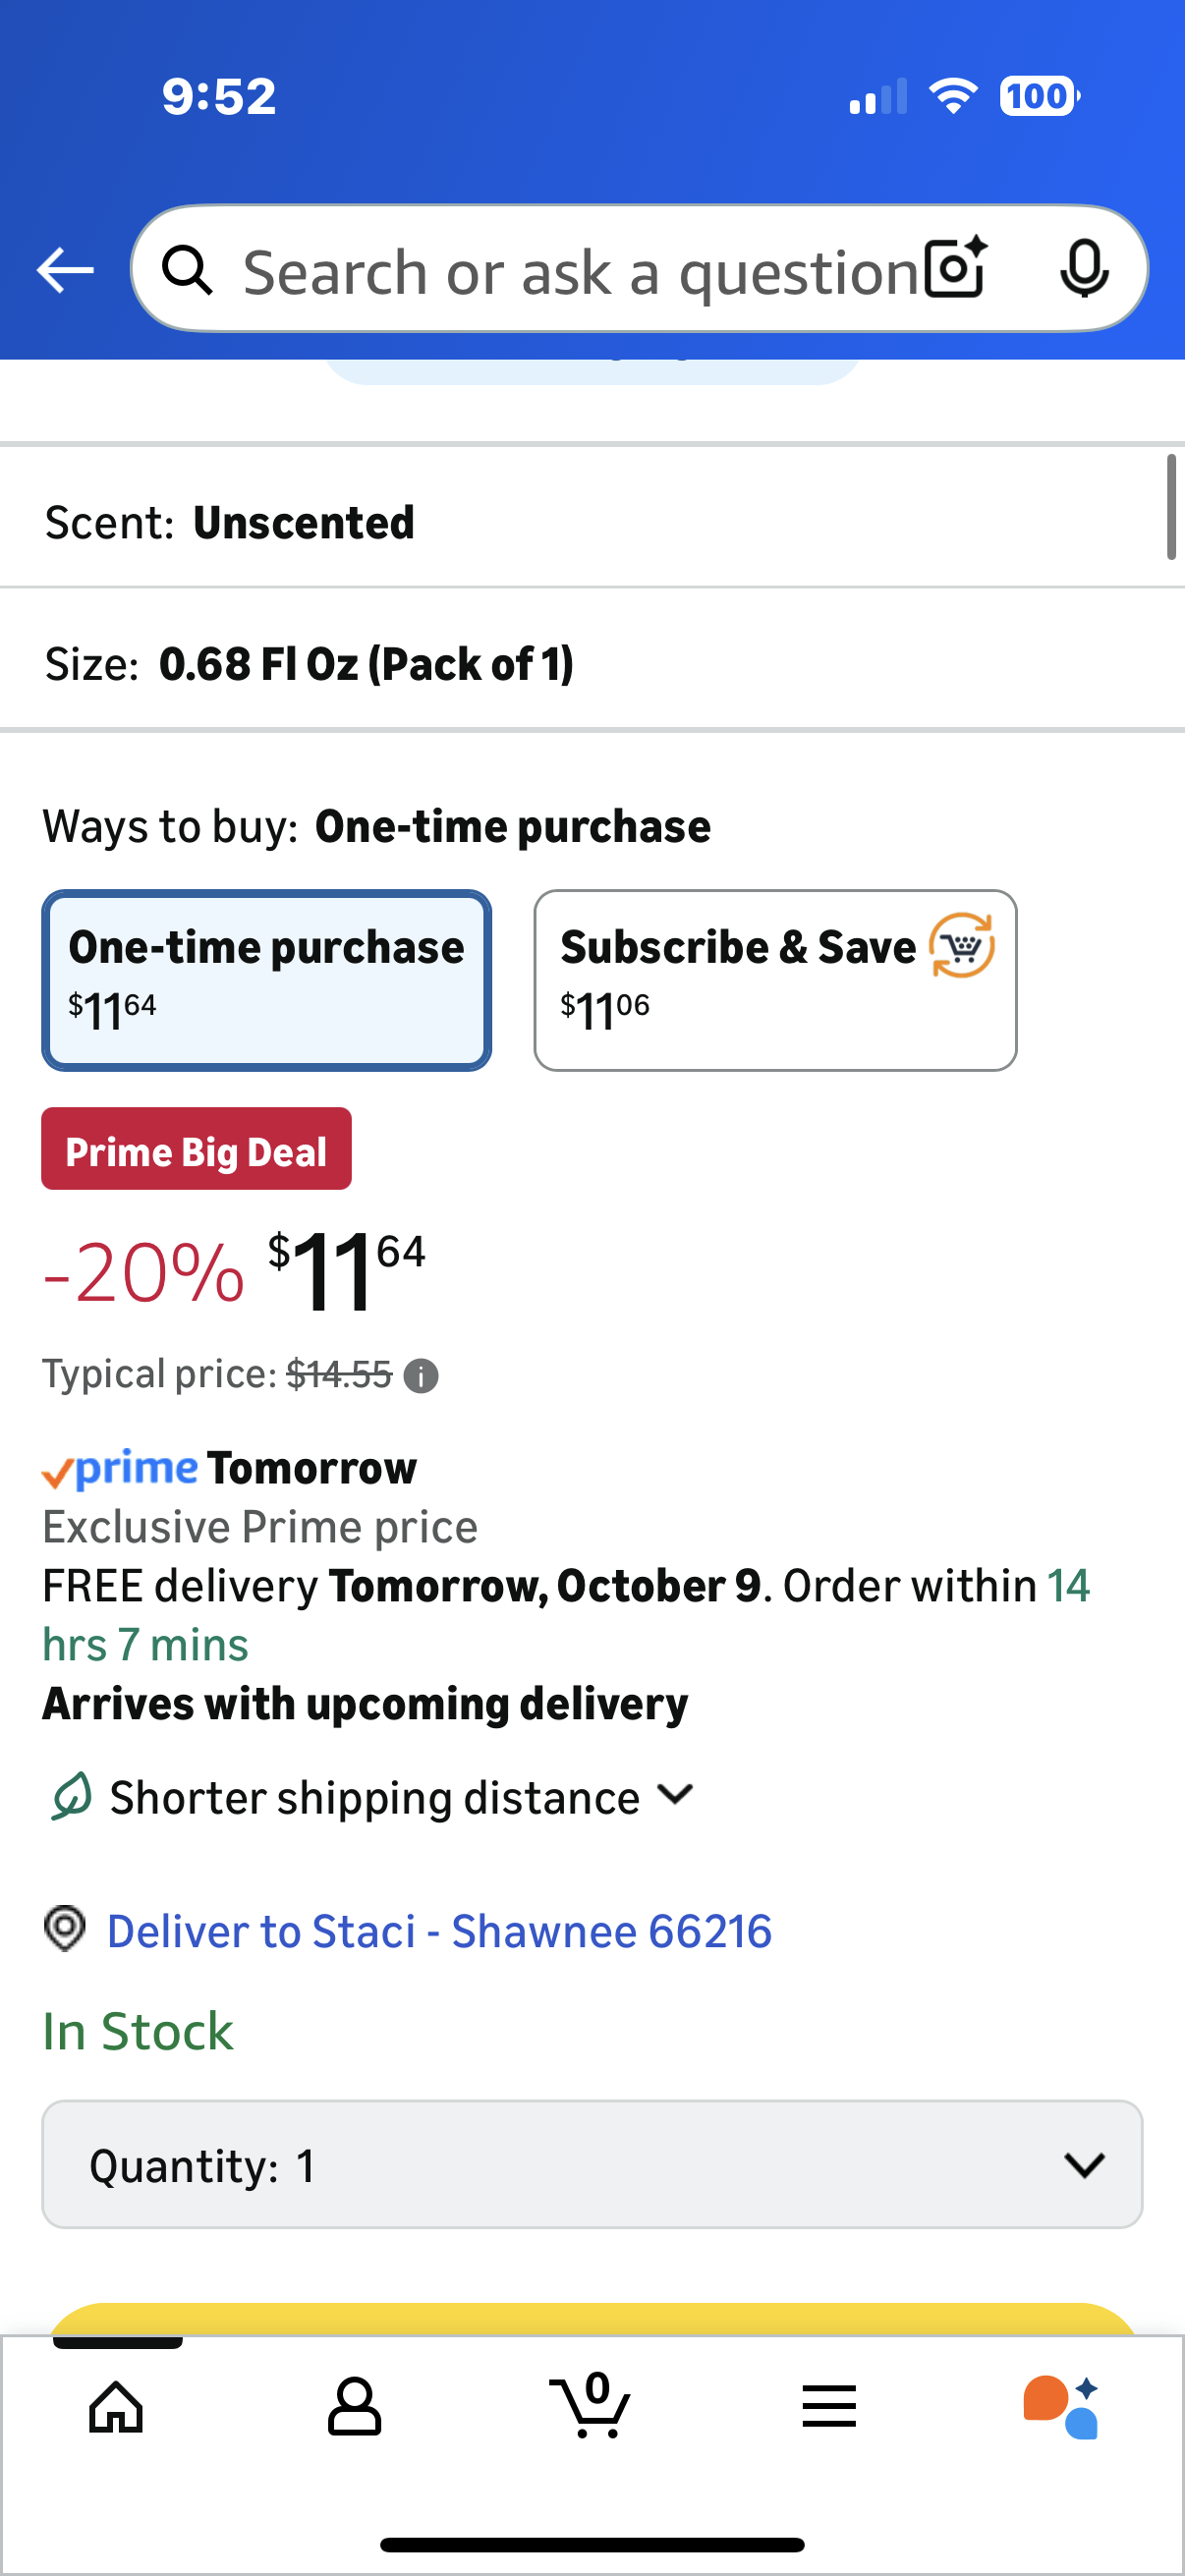Open the Scent: Unscented selector
Viewport: 1185px width, 2576px height.
(x=592, y=522)
